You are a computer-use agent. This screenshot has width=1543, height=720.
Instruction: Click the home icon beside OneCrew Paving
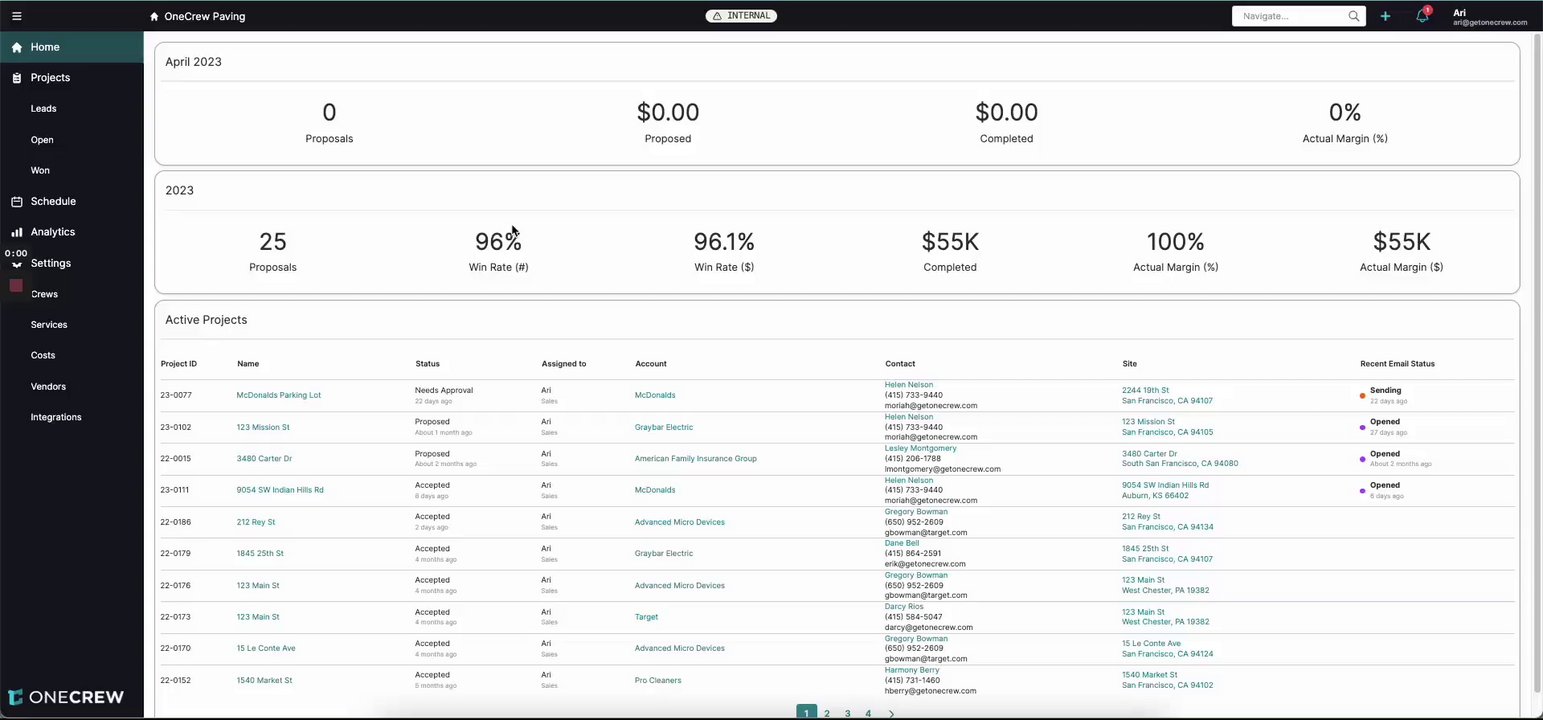click(x=154, y=17)
